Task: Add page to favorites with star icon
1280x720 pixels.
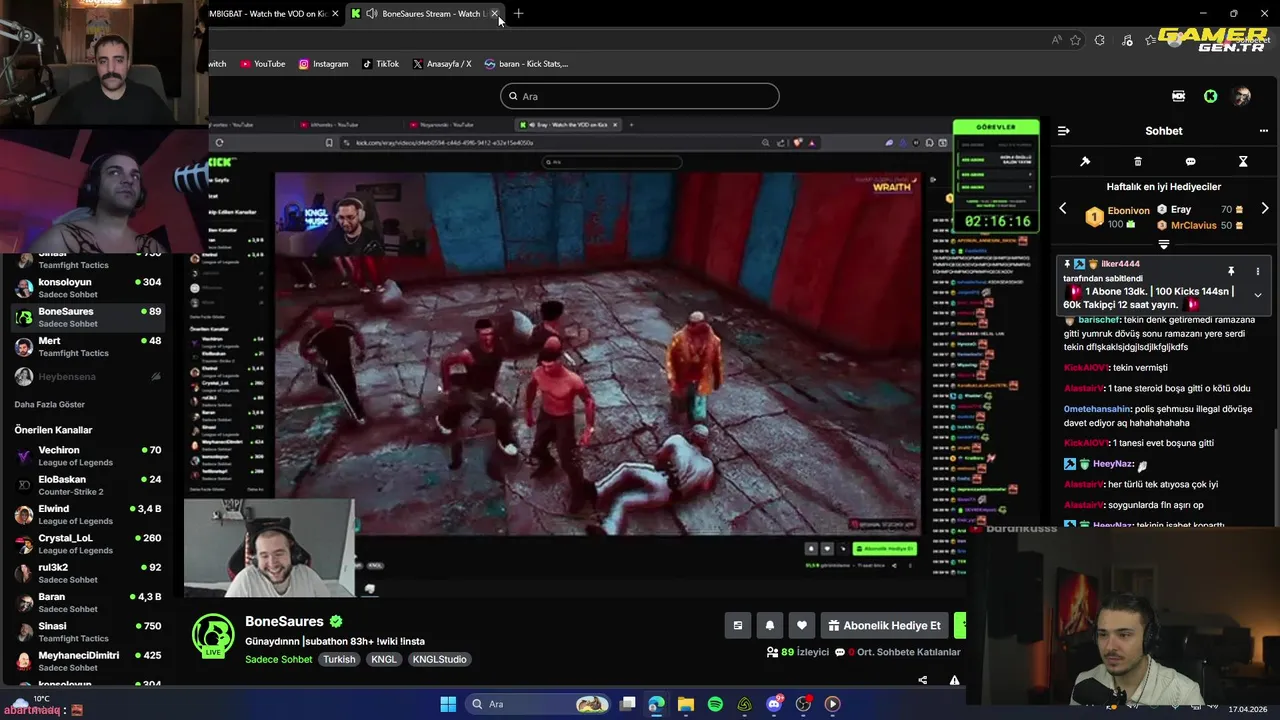Action: click(1076, 40)
